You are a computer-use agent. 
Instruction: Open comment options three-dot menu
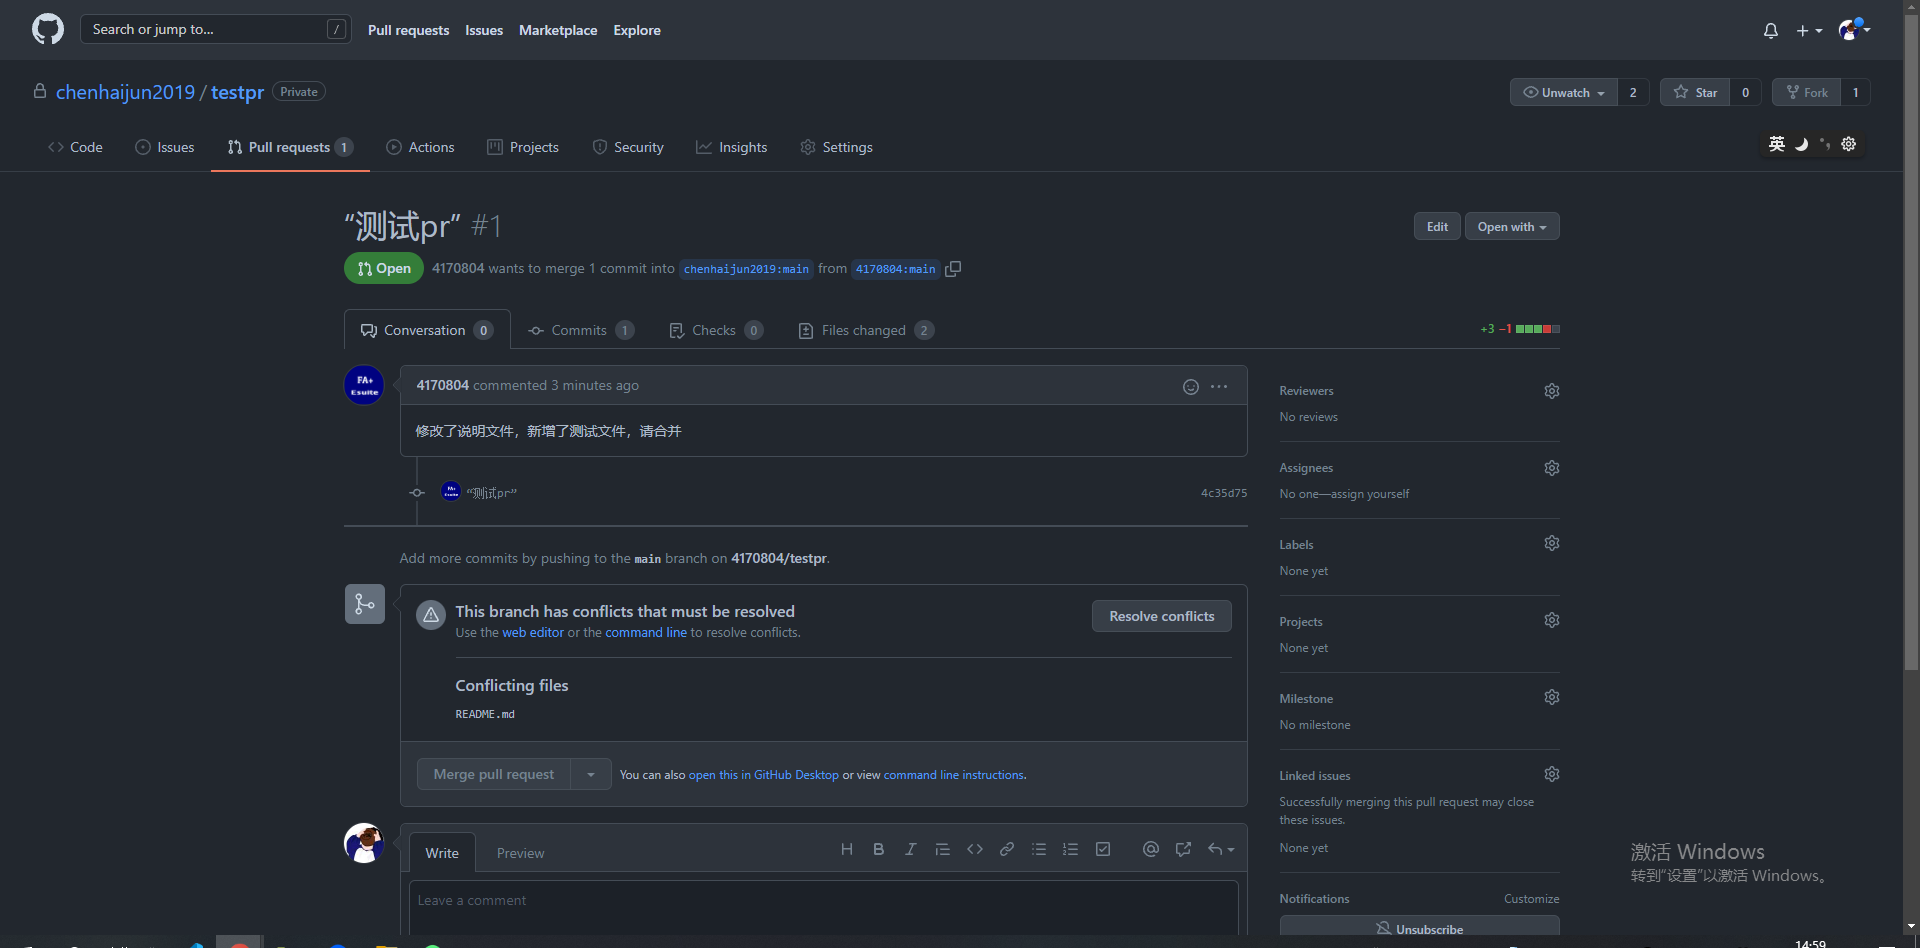pos(1219,387)
